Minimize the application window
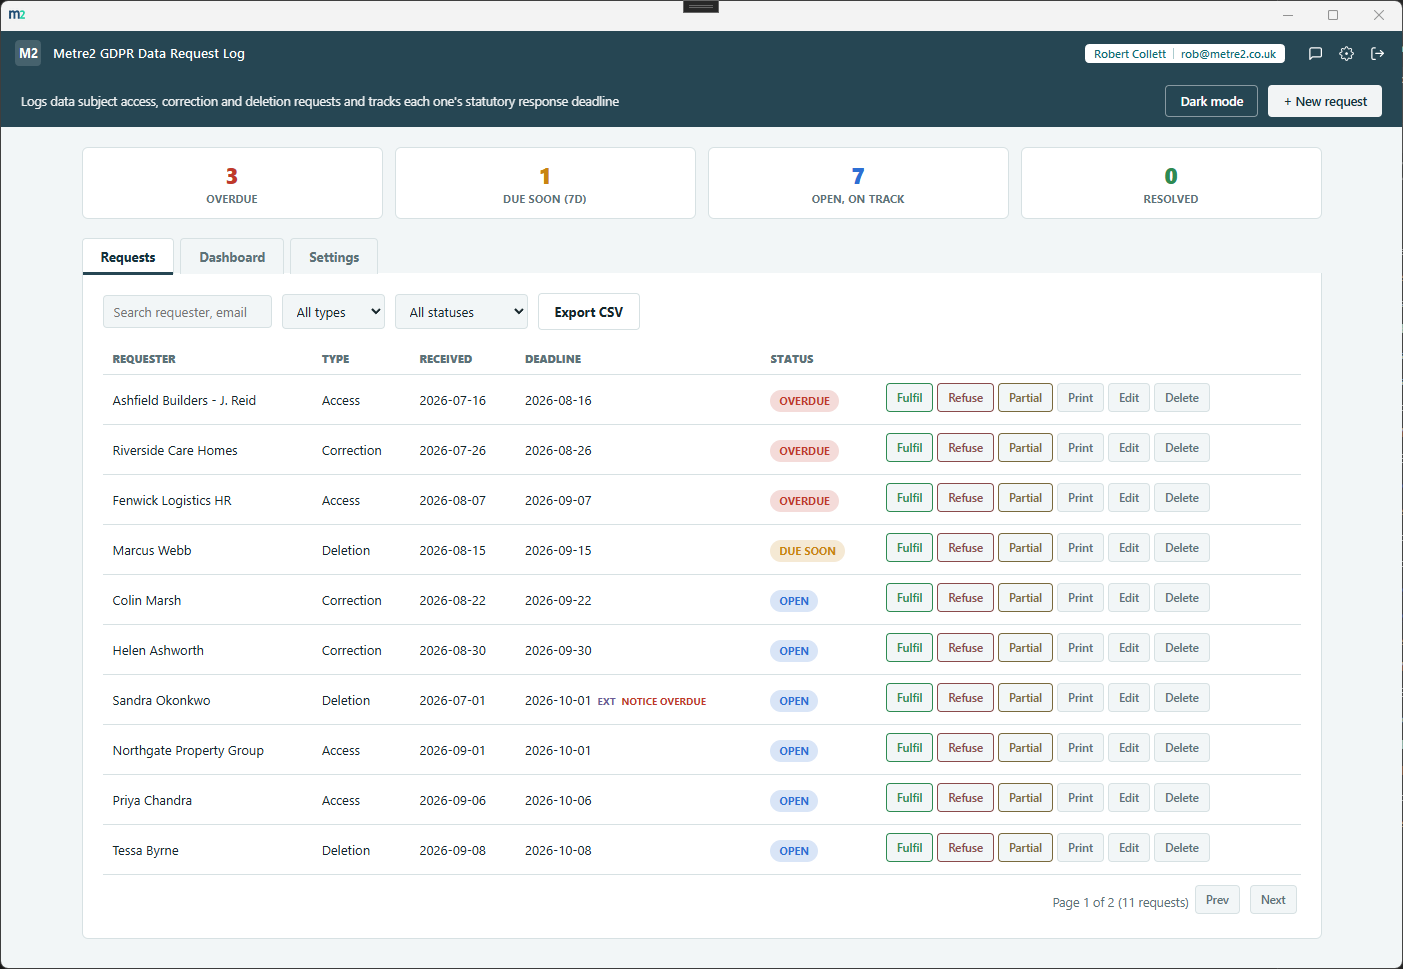 (1288, 15)
